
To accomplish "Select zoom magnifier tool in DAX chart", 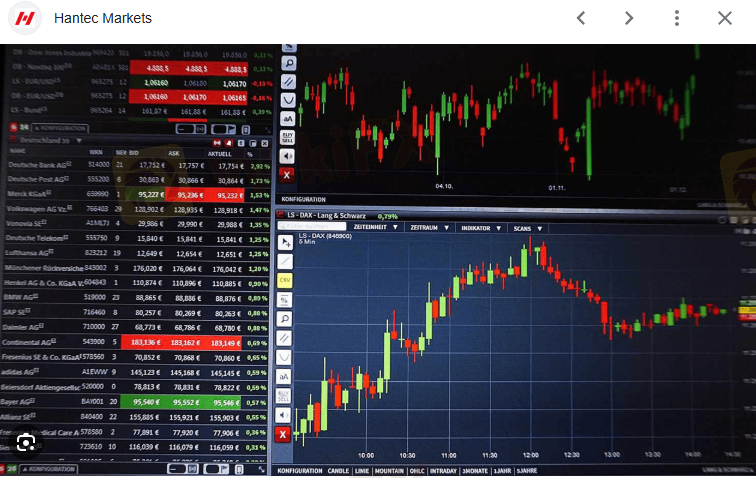I will coord(284,319).
